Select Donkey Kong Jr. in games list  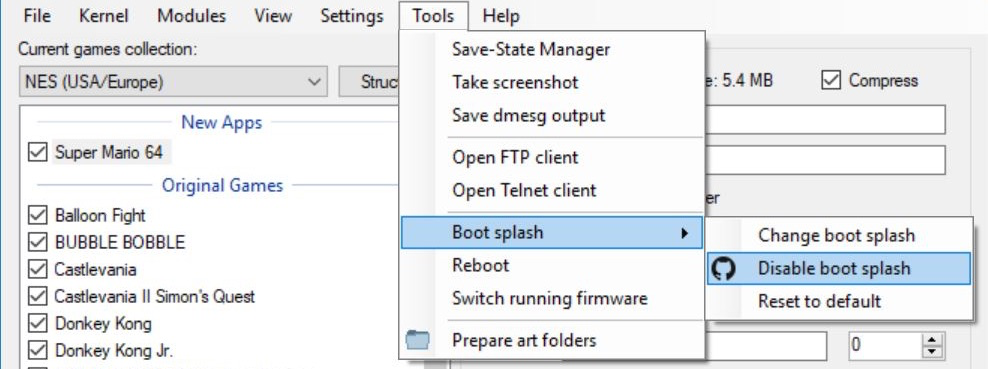coord(113,350)
